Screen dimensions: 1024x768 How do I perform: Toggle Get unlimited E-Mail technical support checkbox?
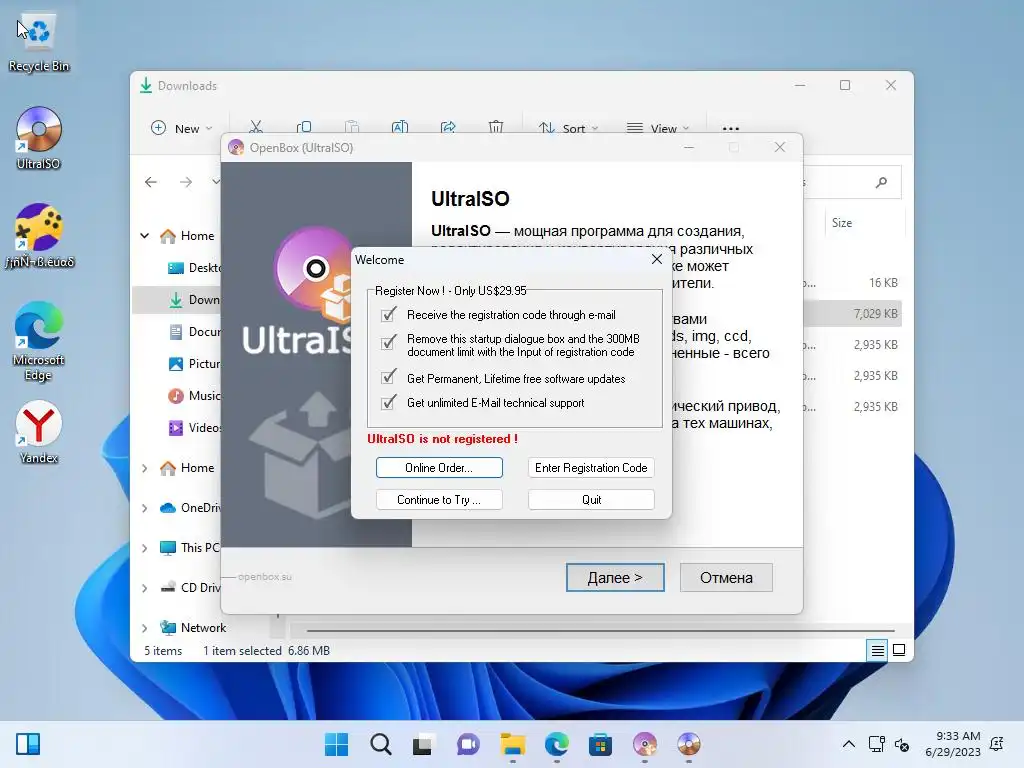click(389, 402)
